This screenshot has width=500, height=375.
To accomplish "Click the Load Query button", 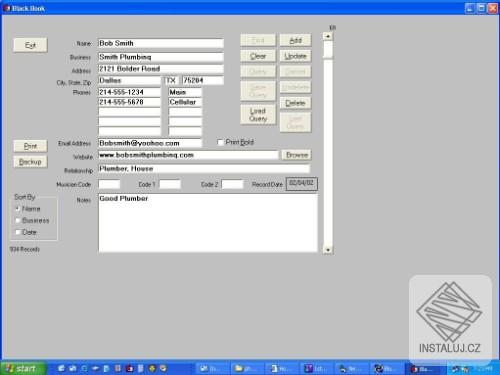I will [258, 114].
